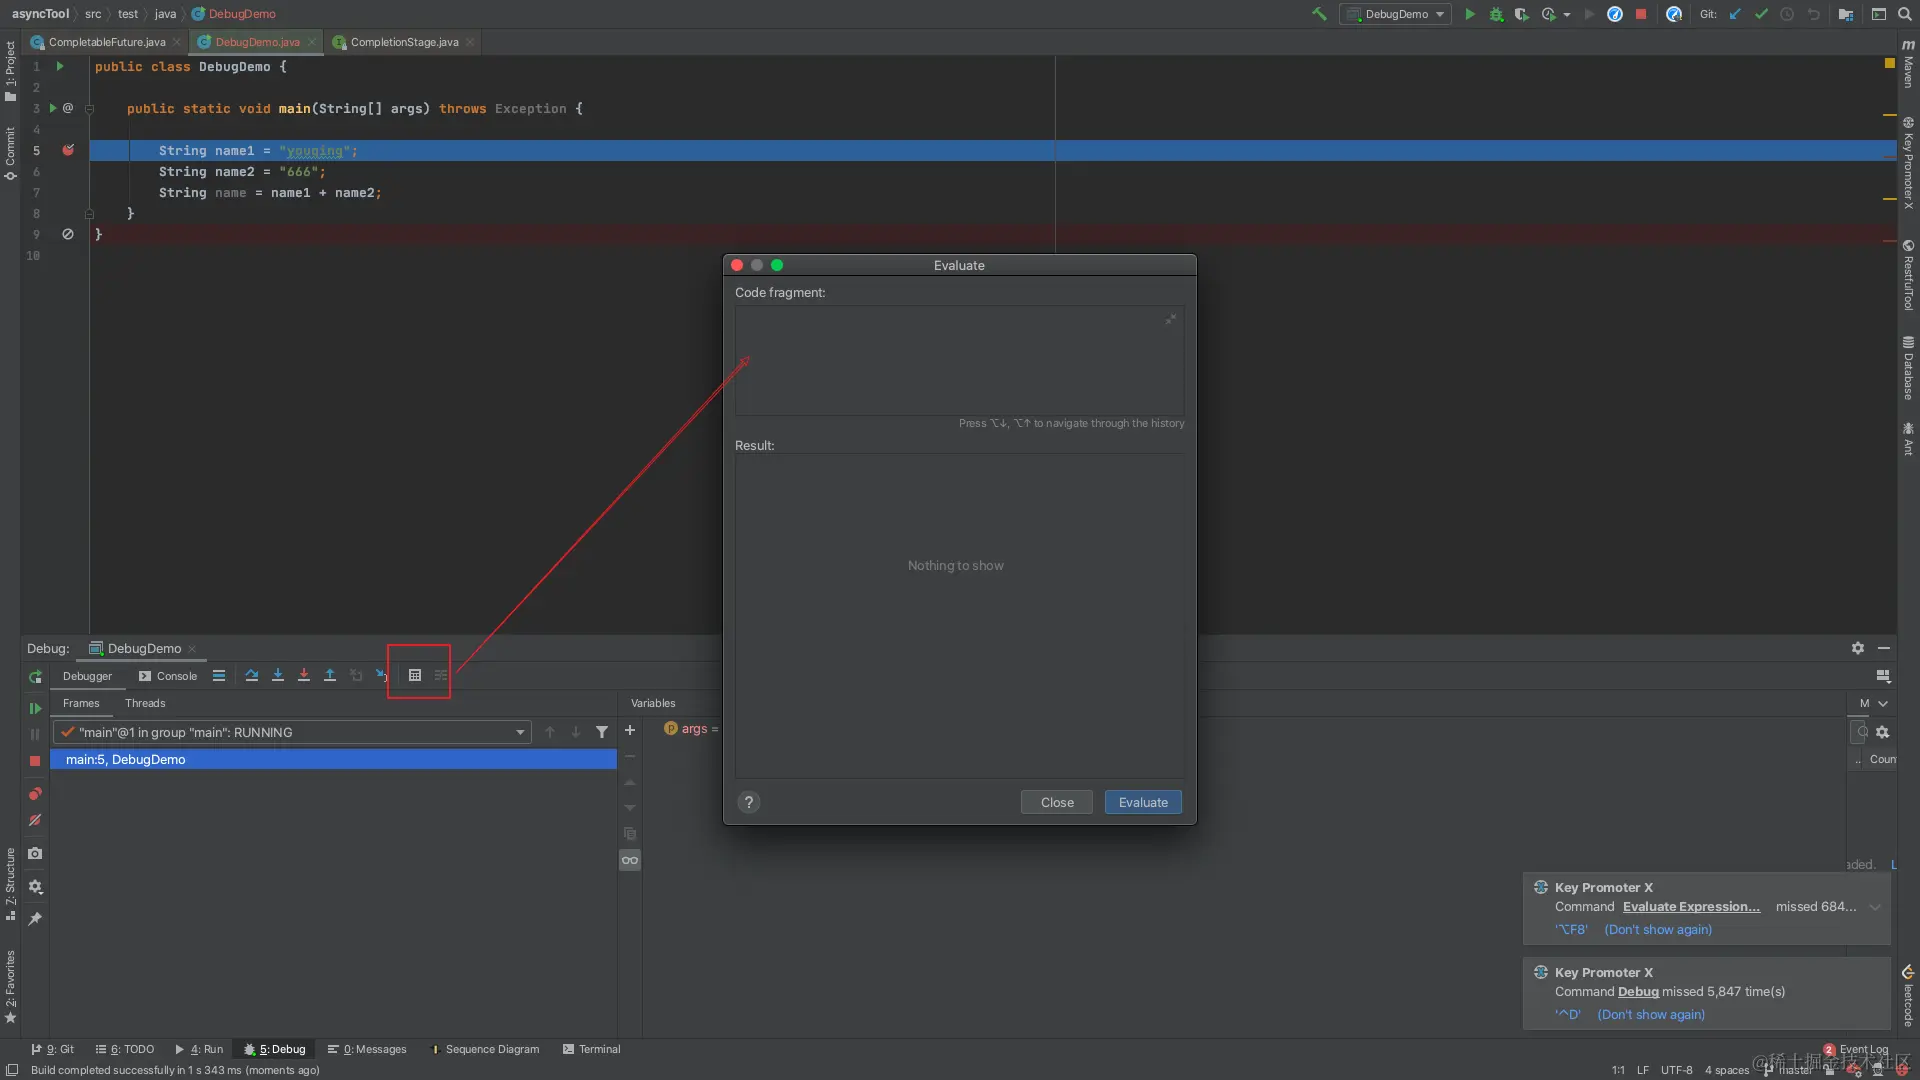The height and width of the screenshot is (1080, 1920).
Task: Toggle the breakpoint on line 5
Action: (x=68, y=151)
